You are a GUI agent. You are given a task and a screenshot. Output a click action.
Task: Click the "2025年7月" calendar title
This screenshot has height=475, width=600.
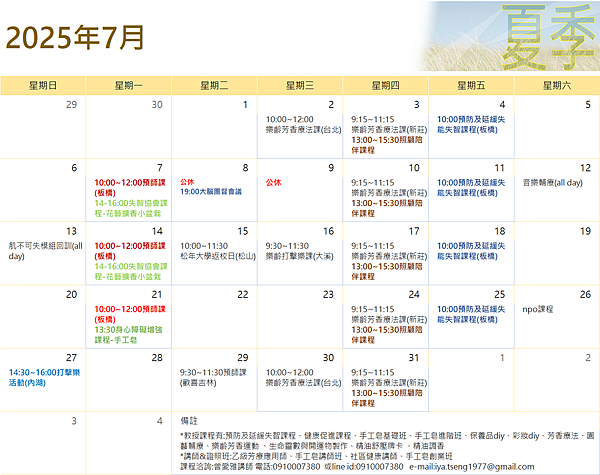(75, 38)
